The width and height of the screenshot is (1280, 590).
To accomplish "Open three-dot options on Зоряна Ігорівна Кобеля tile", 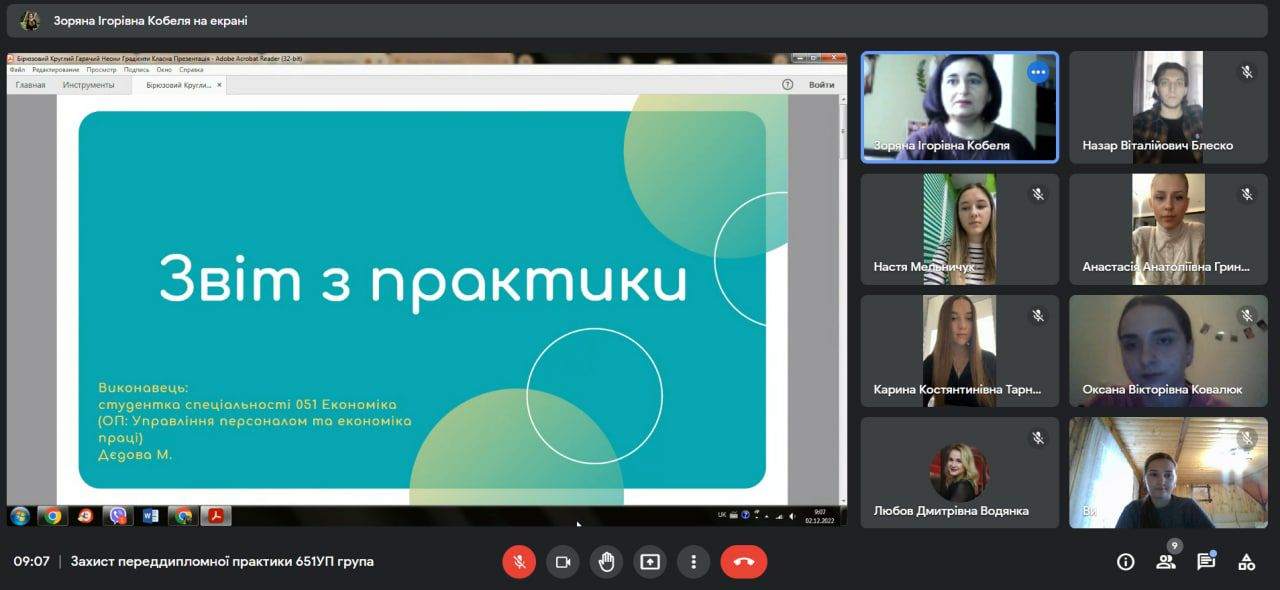I will coord(1038,72).
